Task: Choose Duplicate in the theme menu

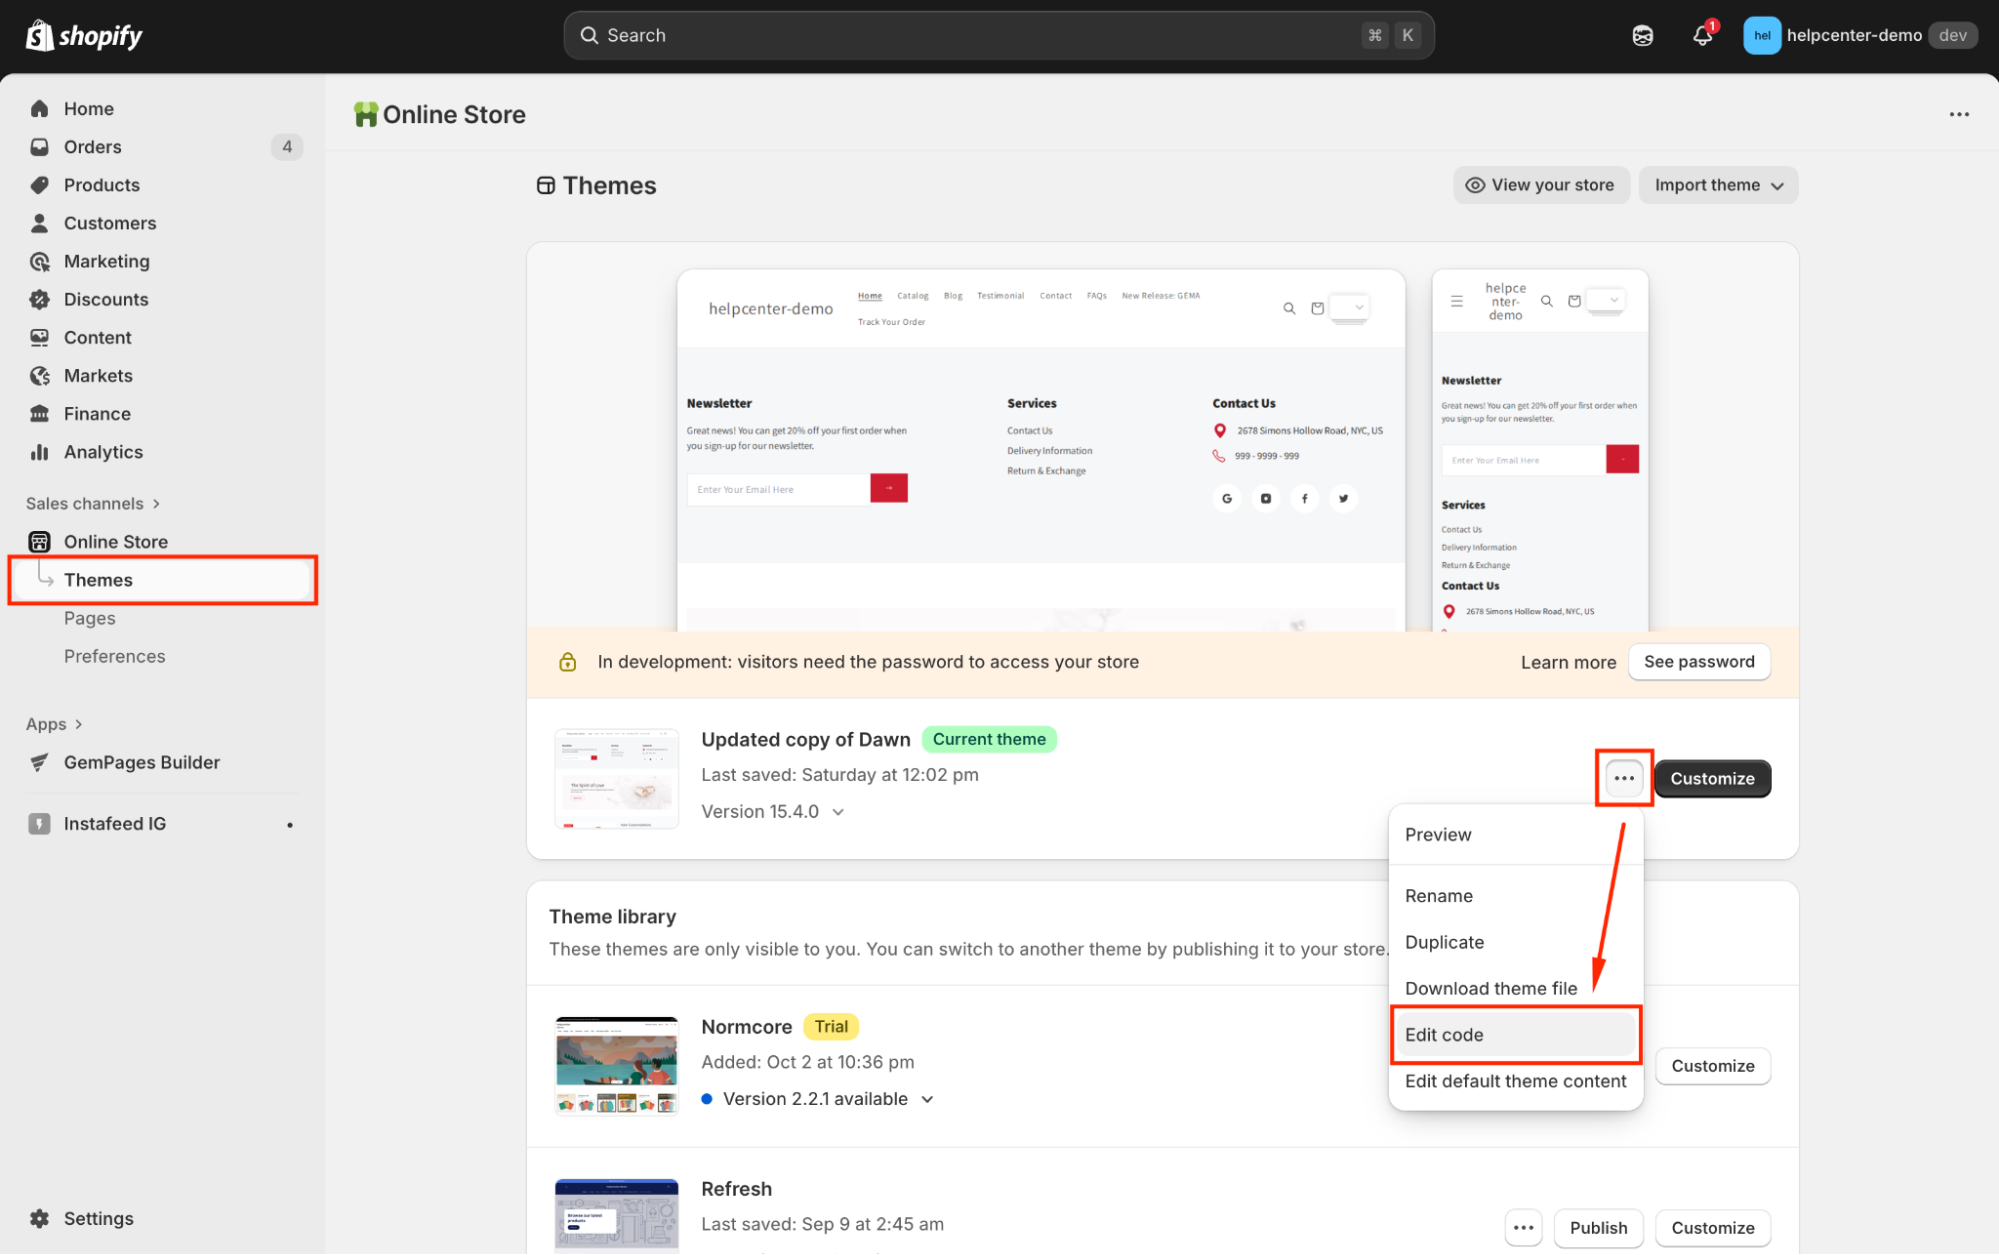Action: tap(1444, 942)
